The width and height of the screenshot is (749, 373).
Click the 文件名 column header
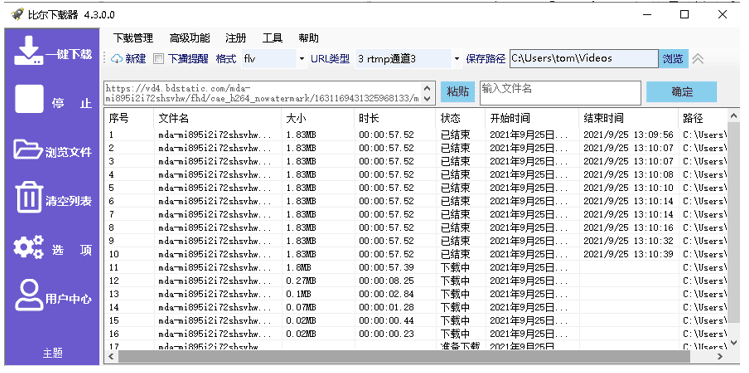[217, 118]
